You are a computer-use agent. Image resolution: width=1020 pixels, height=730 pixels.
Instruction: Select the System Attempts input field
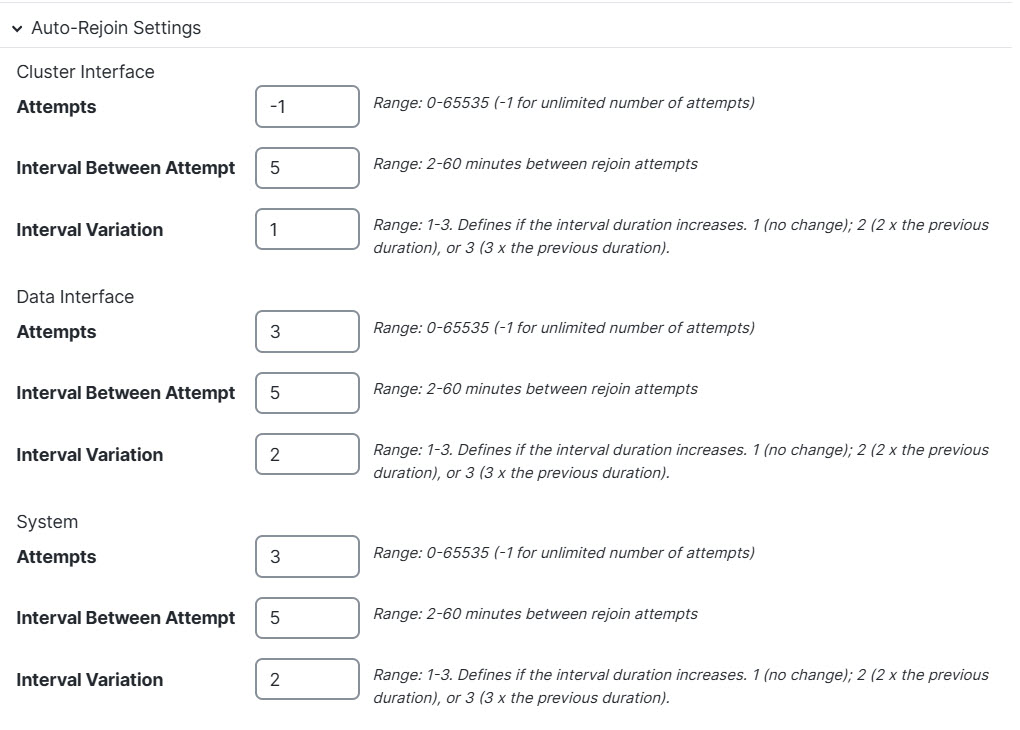[307, 556]
